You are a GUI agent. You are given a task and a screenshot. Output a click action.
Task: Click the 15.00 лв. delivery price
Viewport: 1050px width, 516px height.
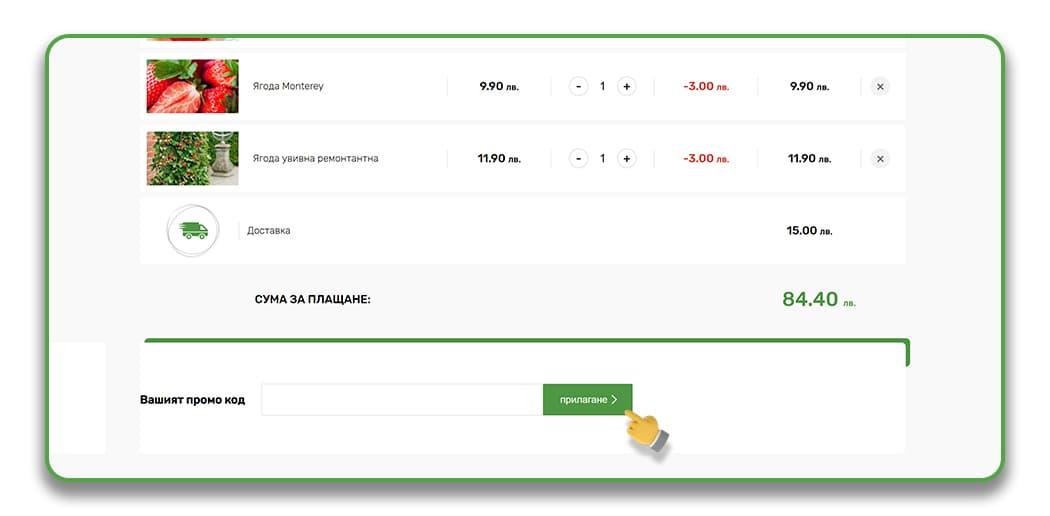(x=809, y=231)
